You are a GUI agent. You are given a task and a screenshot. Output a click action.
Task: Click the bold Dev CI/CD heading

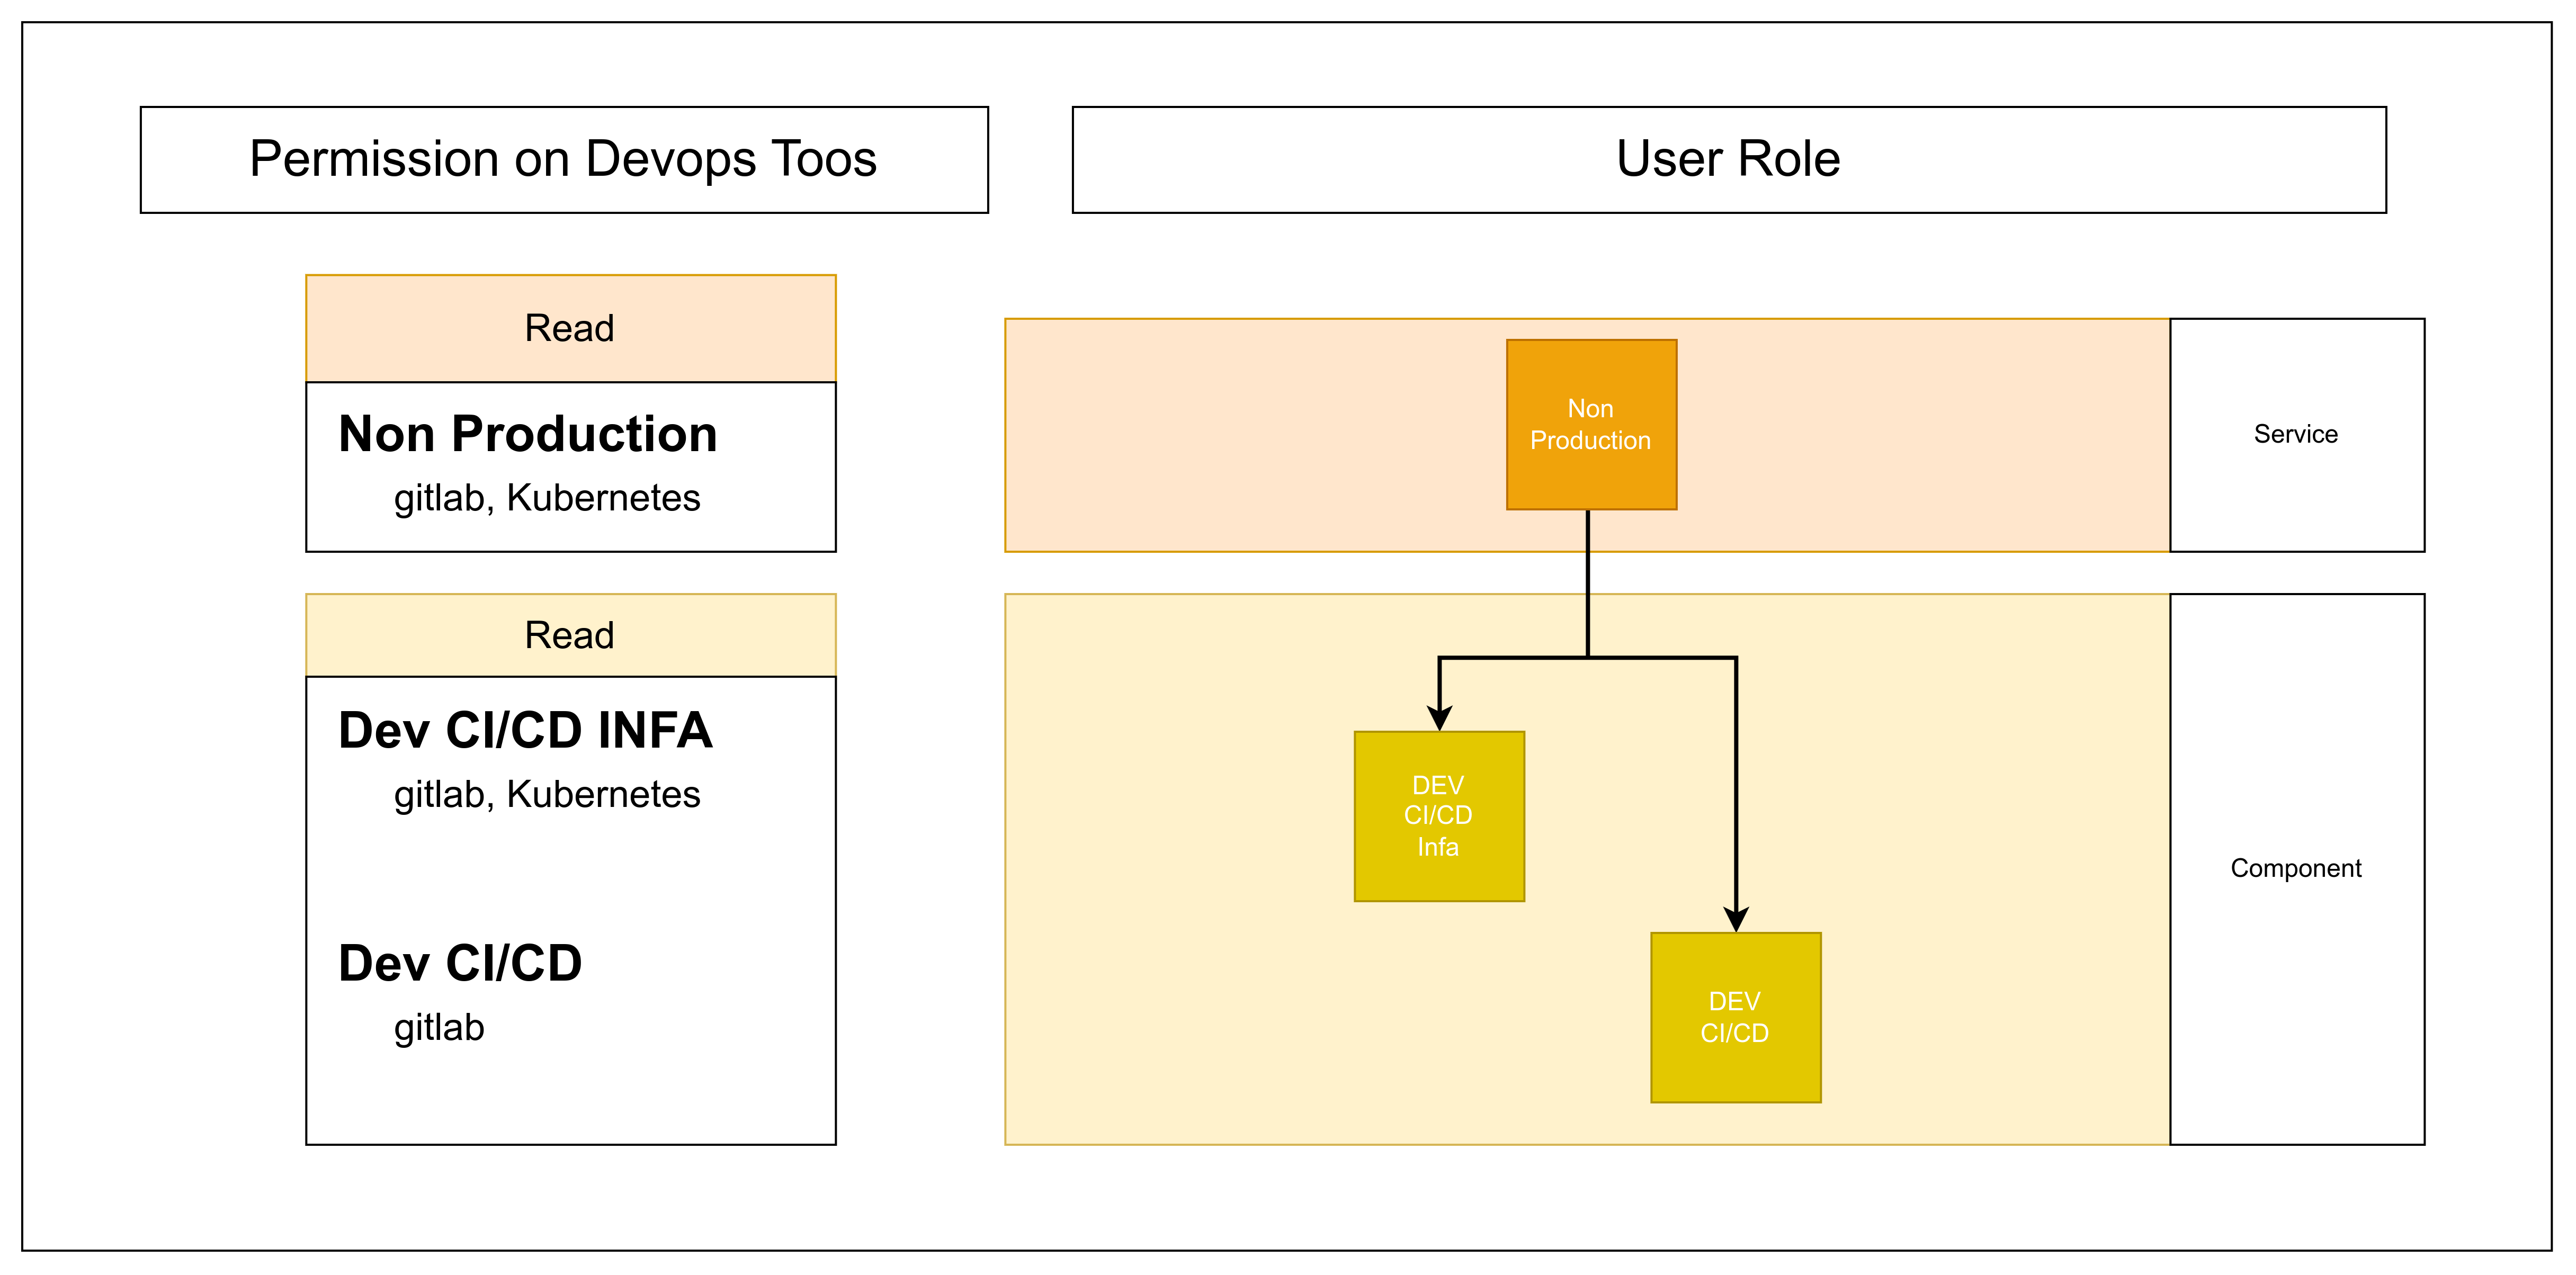coord(460,963)
